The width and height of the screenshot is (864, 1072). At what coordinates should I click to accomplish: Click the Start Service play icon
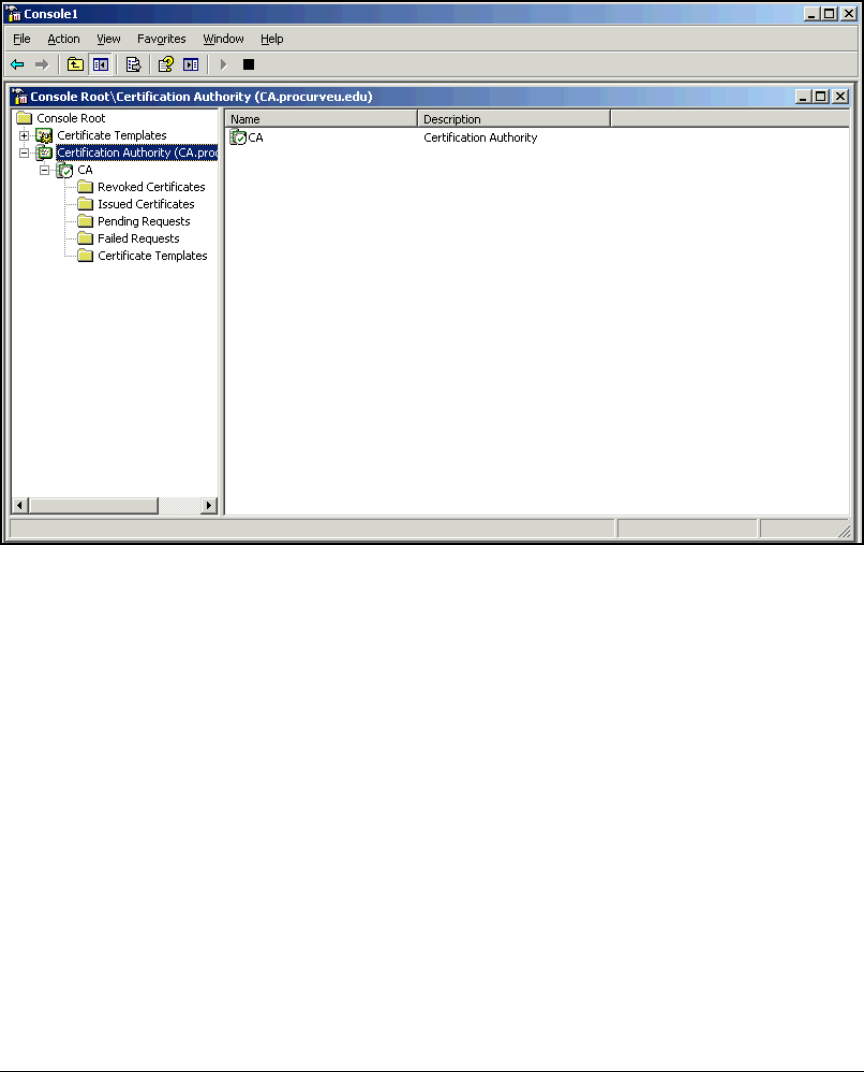[x=223, y=65]
